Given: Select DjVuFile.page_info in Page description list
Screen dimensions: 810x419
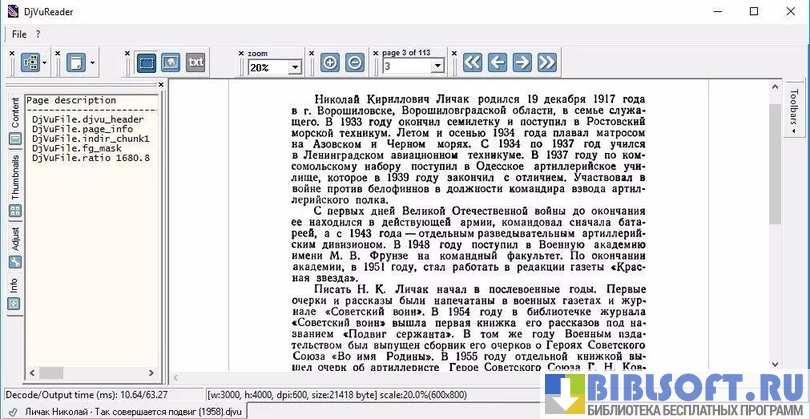Looking at the screenshot, I should click(x=82, y=129).
